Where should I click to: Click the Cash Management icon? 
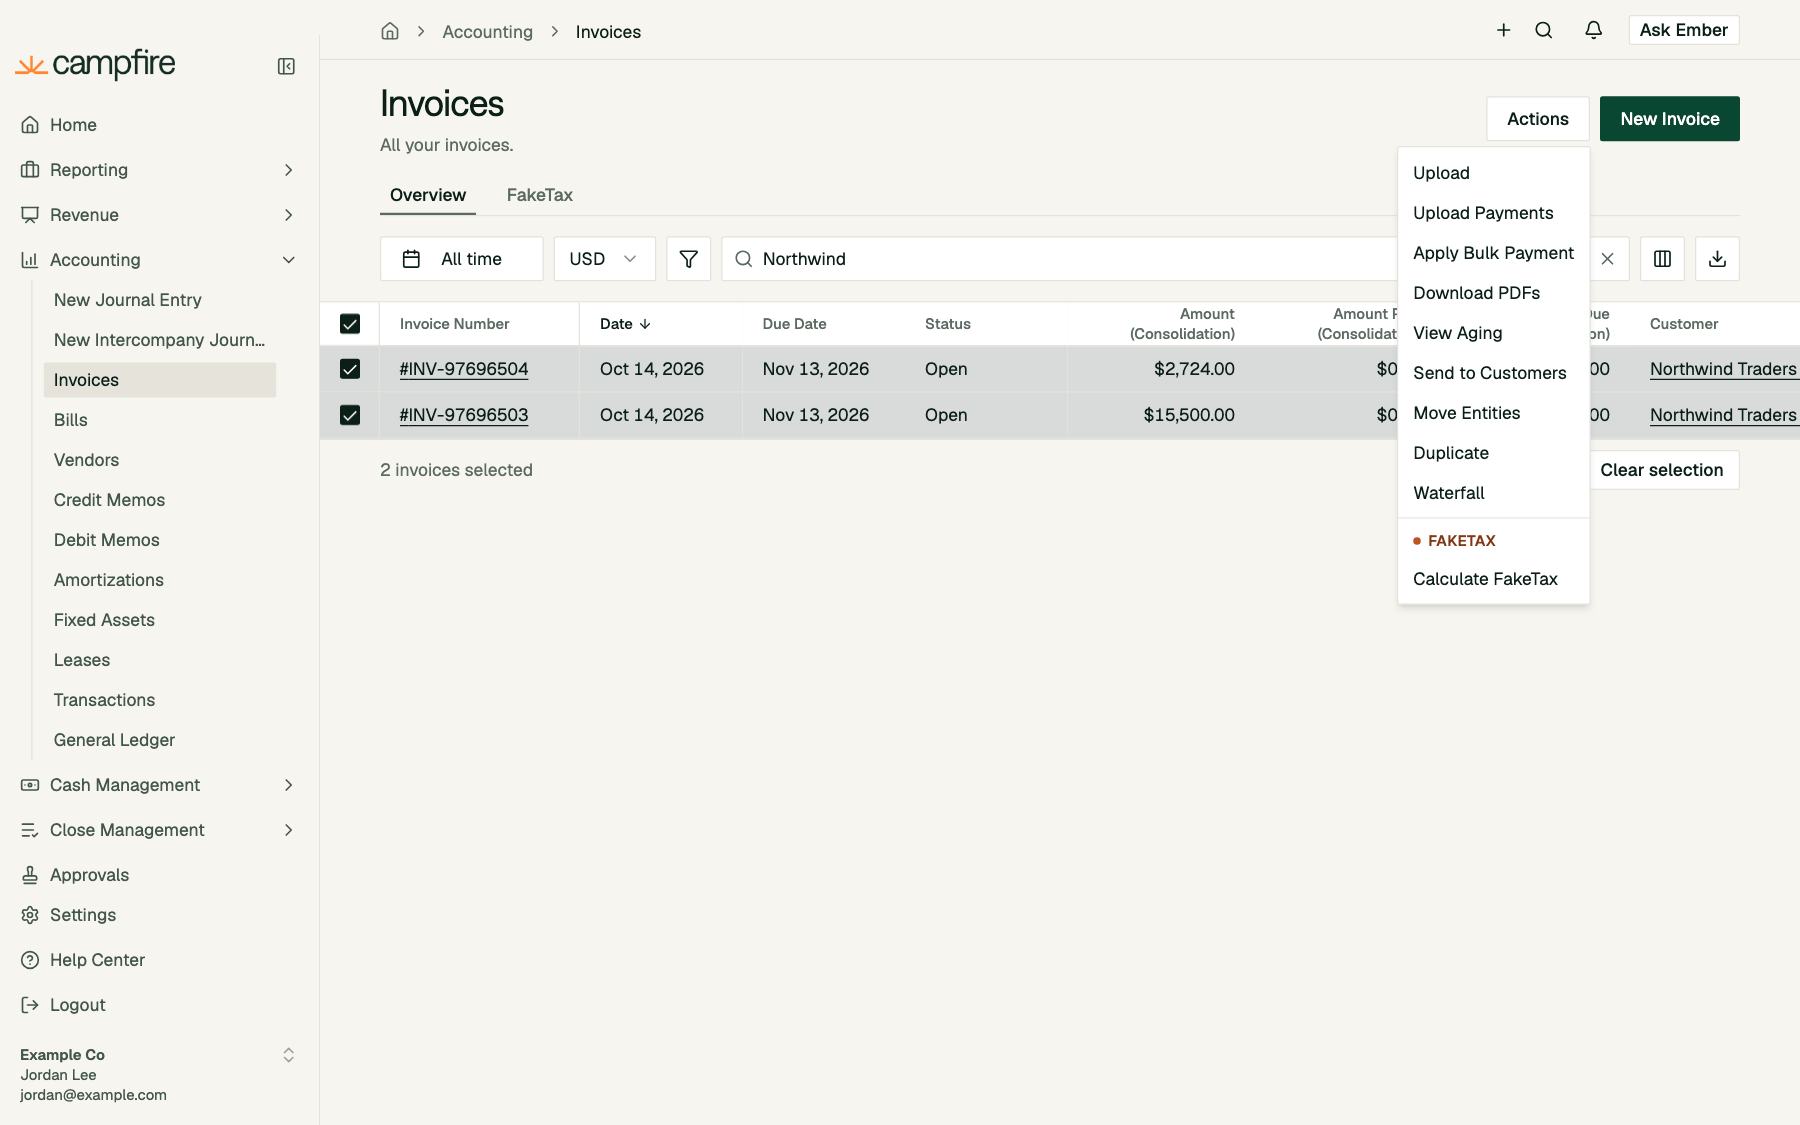point(30,785)
